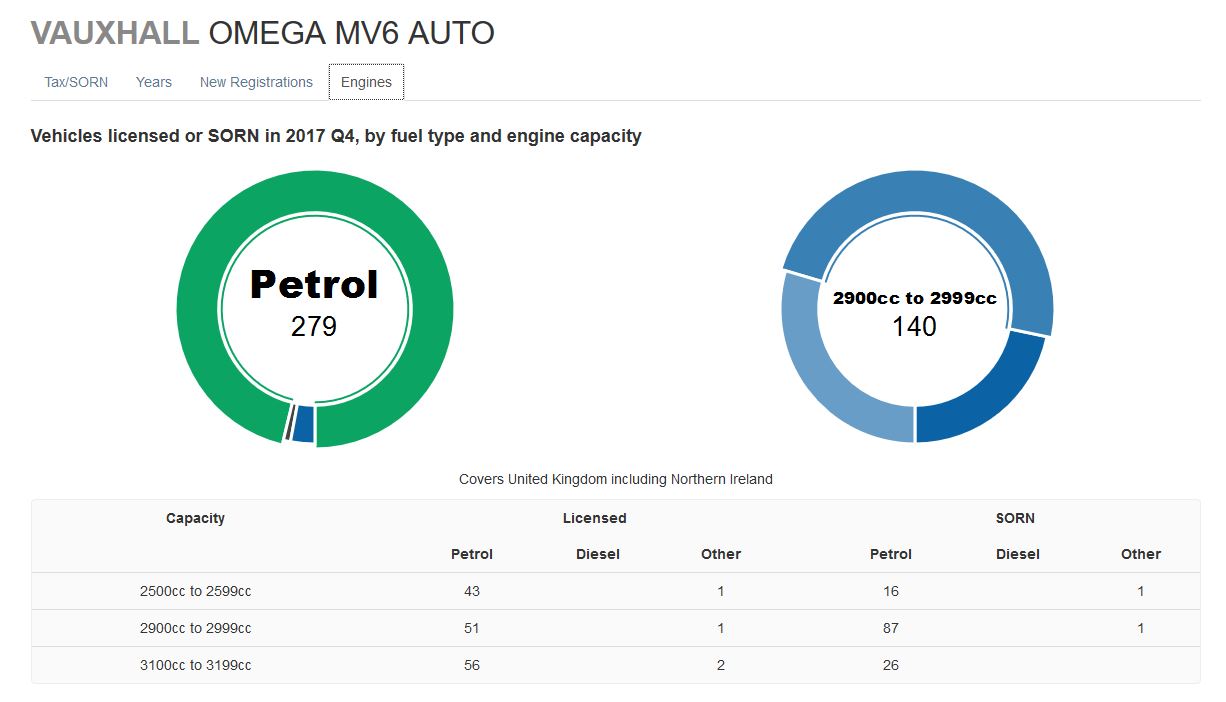1226x702 pixels.
Task: Switch to the Years tab
Action: click(154, 82)
